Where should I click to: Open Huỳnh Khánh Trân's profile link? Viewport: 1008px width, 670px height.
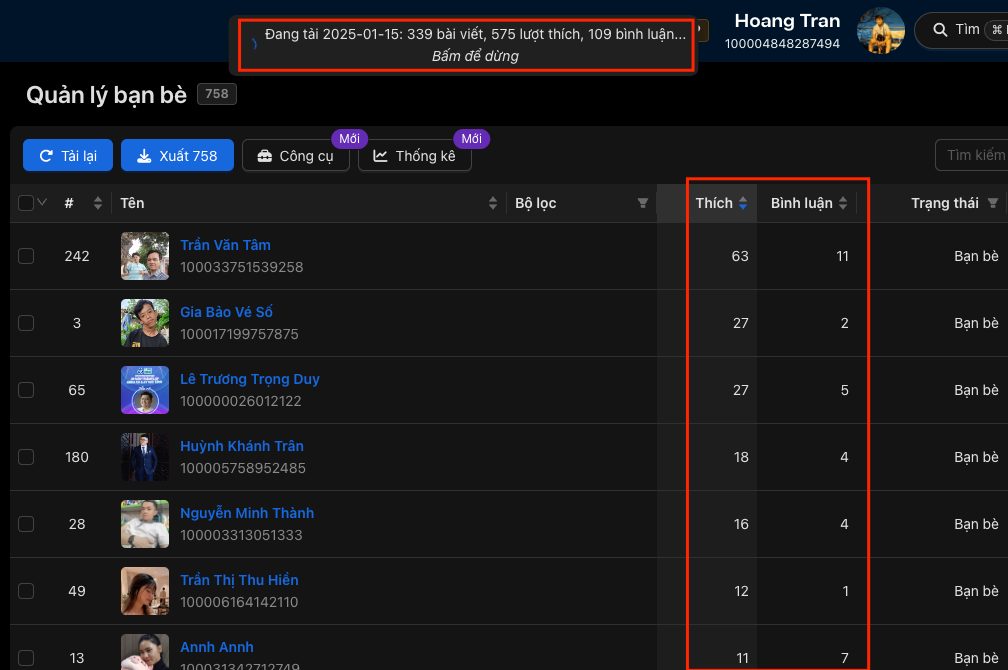click(x=242, y=446)
